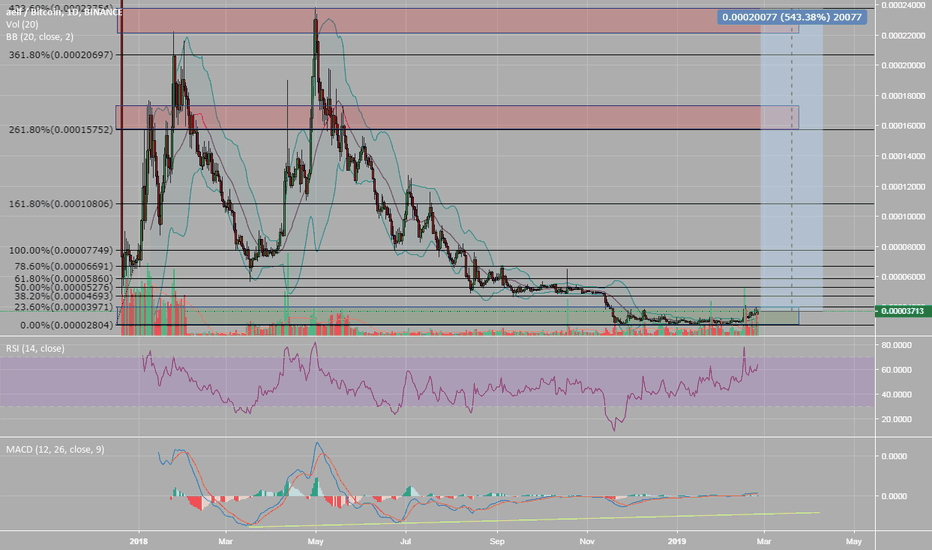
Task: Click 0.00022000 on the price axis
Action: 903,36
